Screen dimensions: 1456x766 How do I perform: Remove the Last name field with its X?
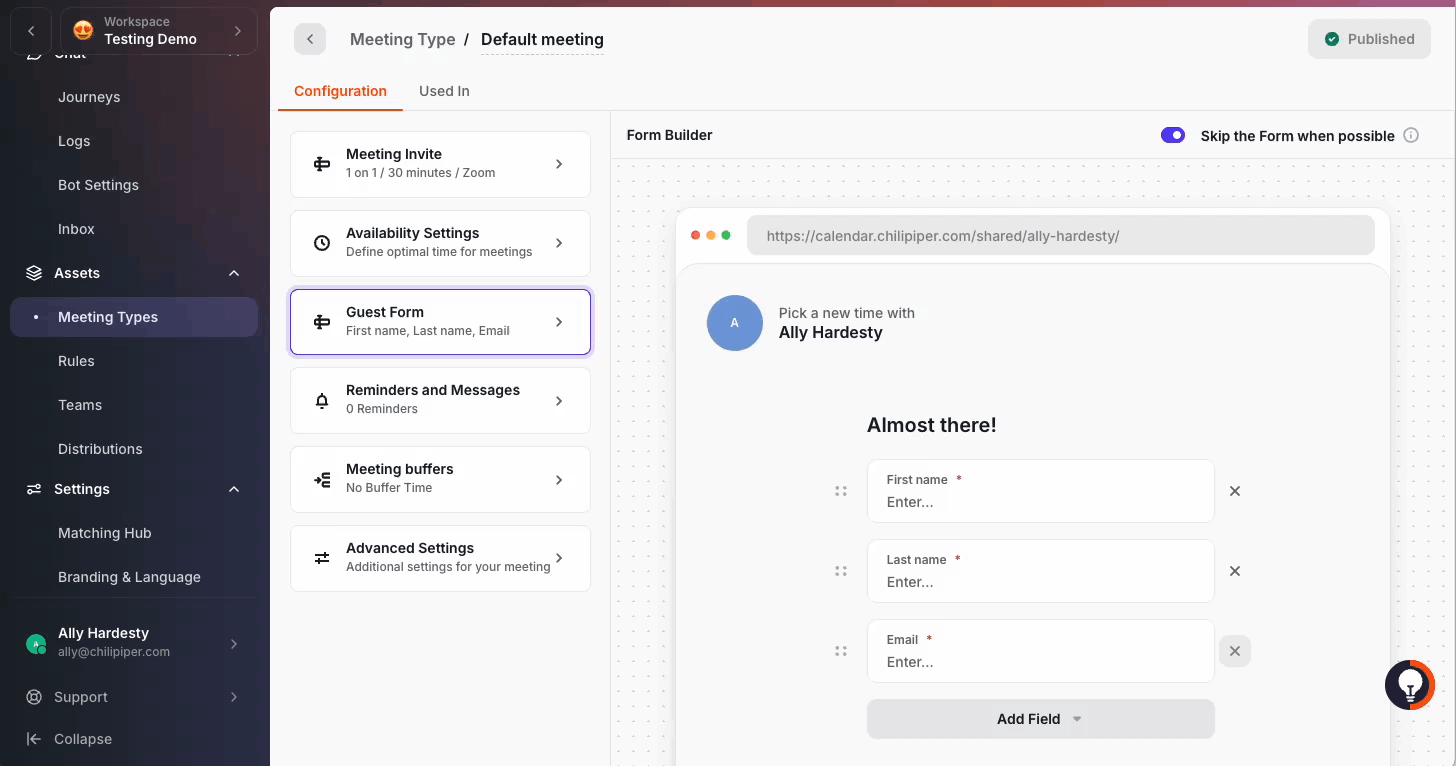1235,571
